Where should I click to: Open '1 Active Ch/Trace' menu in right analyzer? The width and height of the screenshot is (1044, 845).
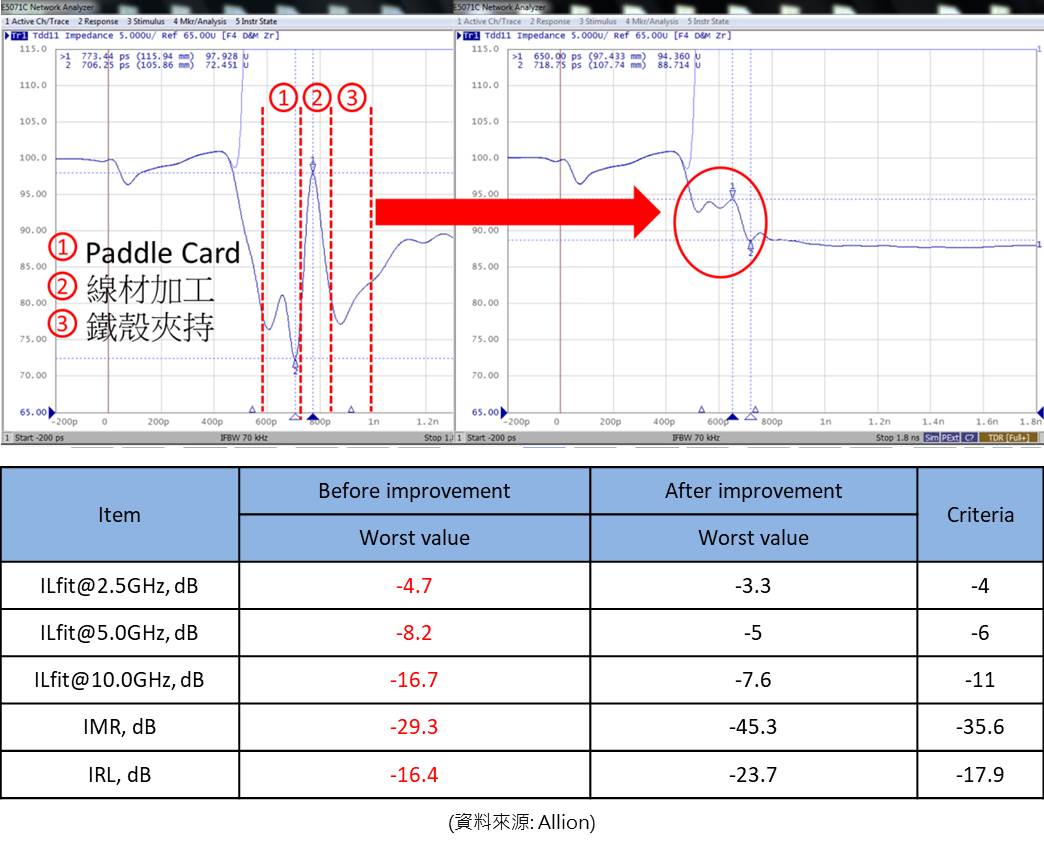pos(489,21)
